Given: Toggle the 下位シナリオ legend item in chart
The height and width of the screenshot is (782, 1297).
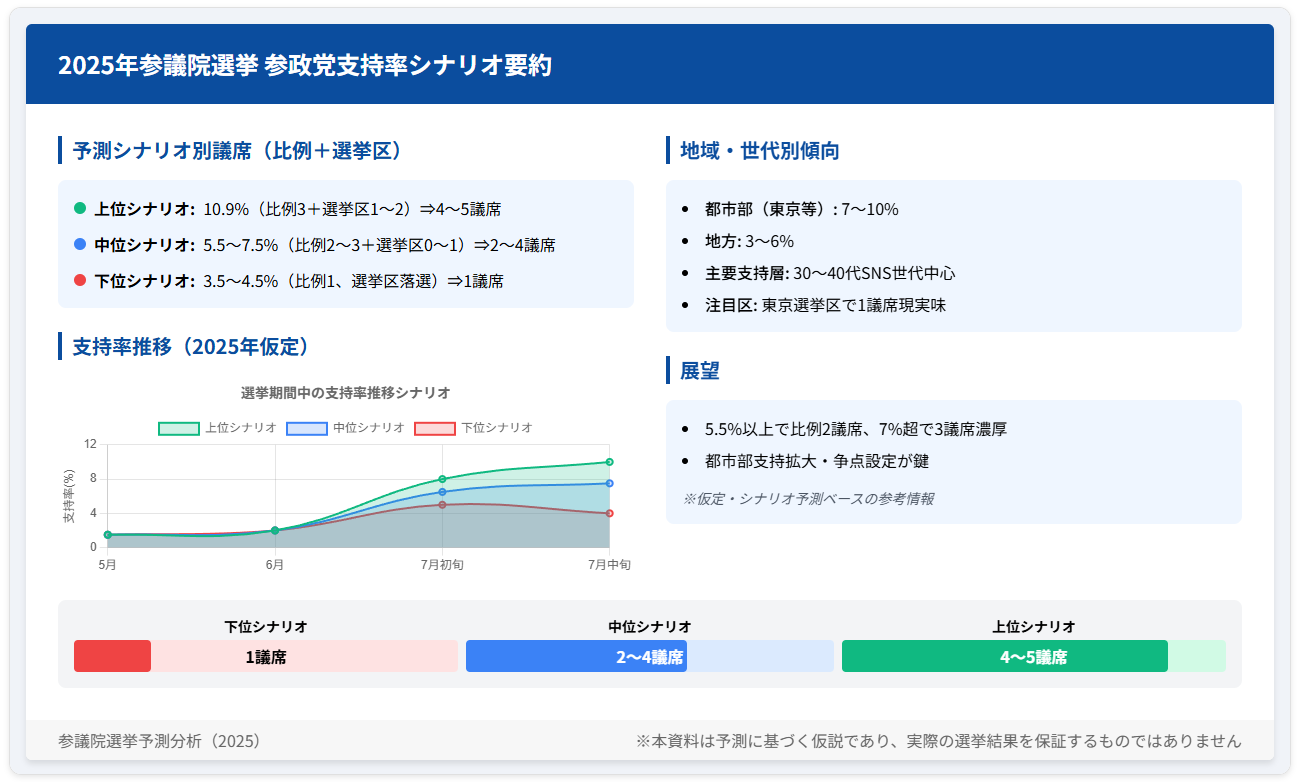Looking at the screenshot, I should coord(474,428).
